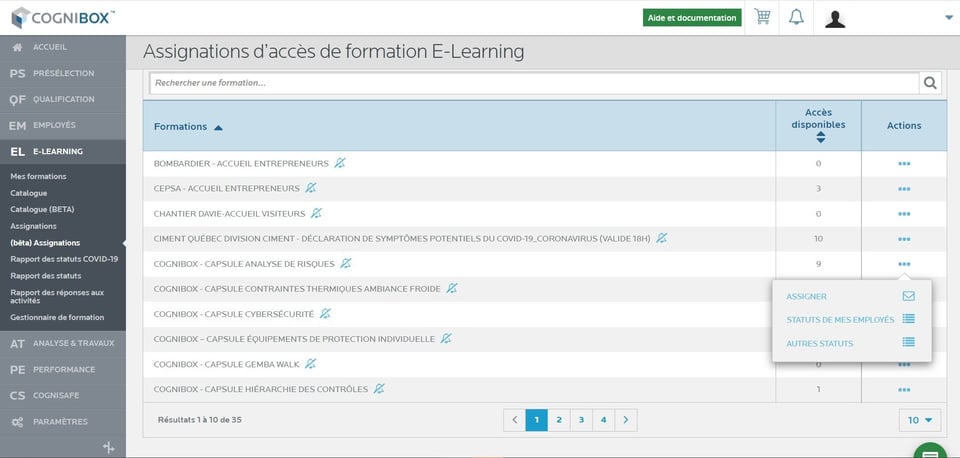Click COGNIBOX - CAPSULE GEMBA WALK text

point(227,364)
